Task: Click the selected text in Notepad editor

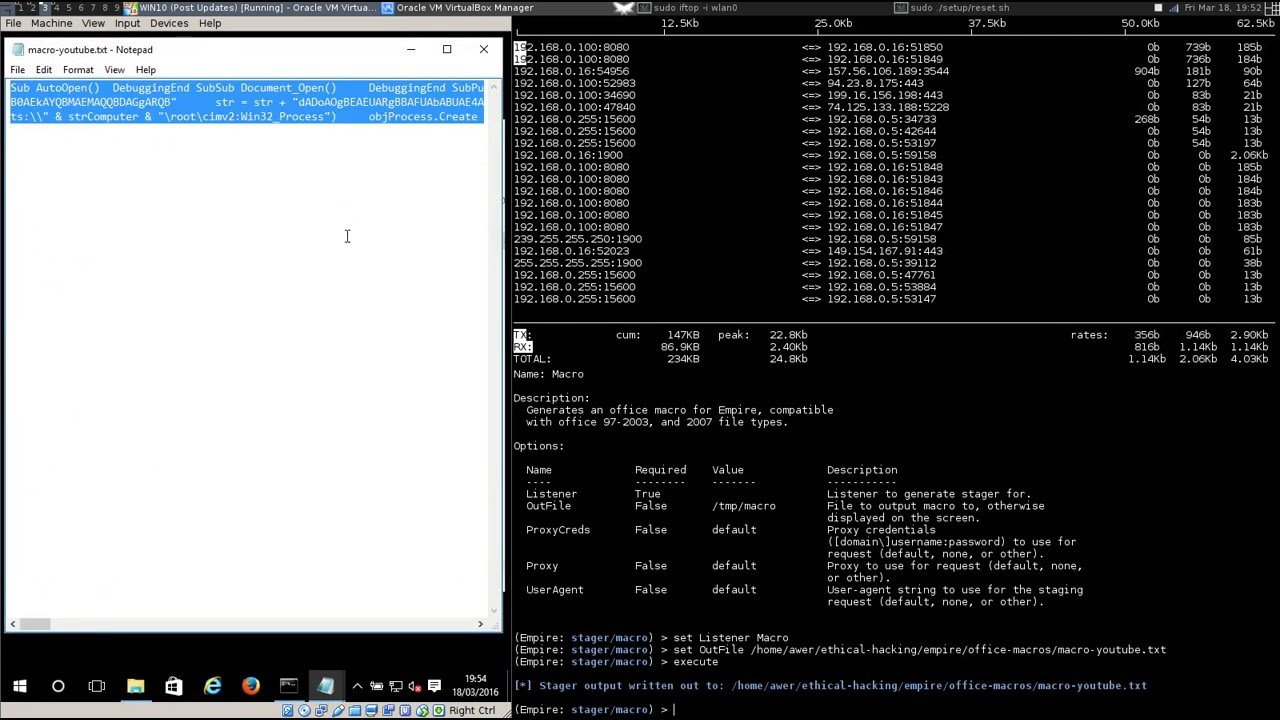Action: coord(247,102)
